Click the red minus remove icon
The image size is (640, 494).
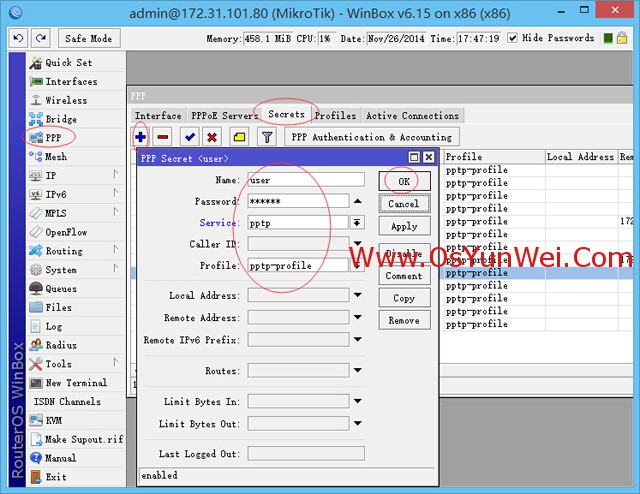pos(162,137)
